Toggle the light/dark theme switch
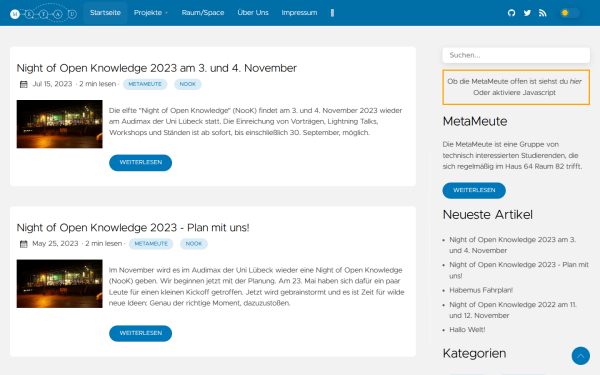Screen dimensions: 600x375 pos(569,13)
